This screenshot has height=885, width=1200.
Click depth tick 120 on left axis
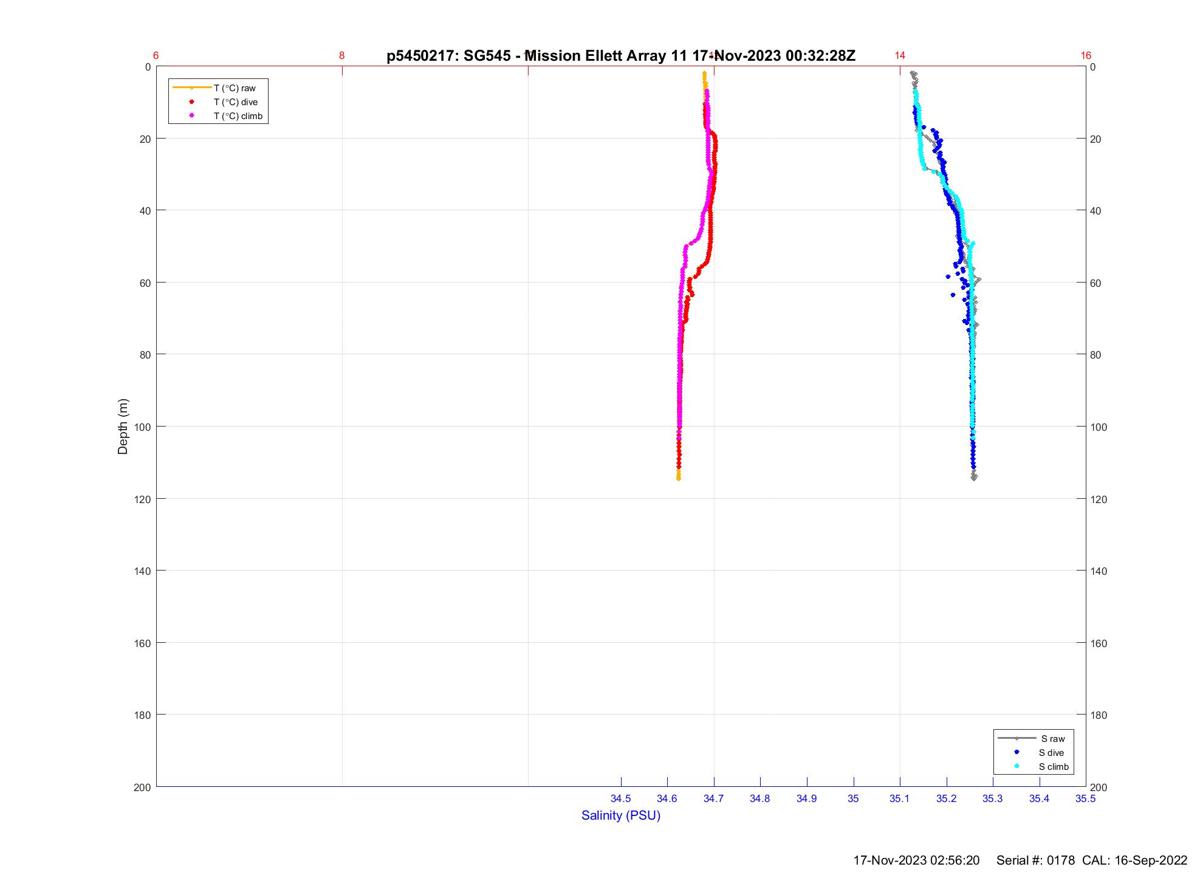pos(142,499)
